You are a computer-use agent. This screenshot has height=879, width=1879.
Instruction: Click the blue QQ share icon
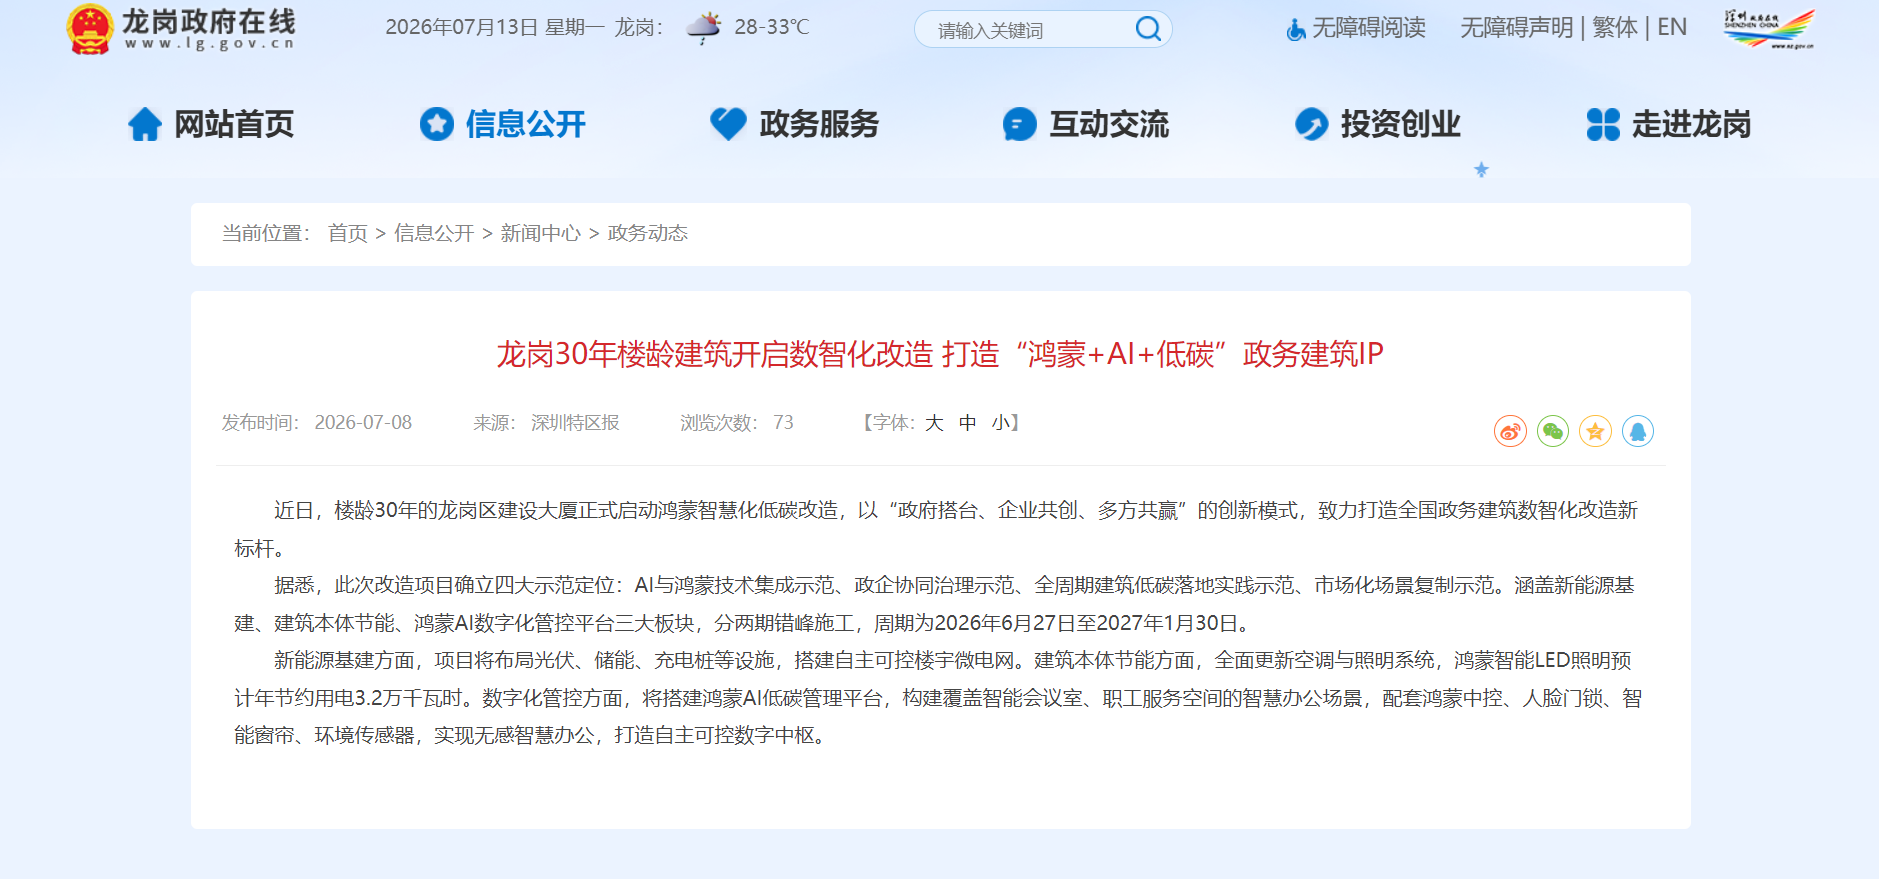1638,431
